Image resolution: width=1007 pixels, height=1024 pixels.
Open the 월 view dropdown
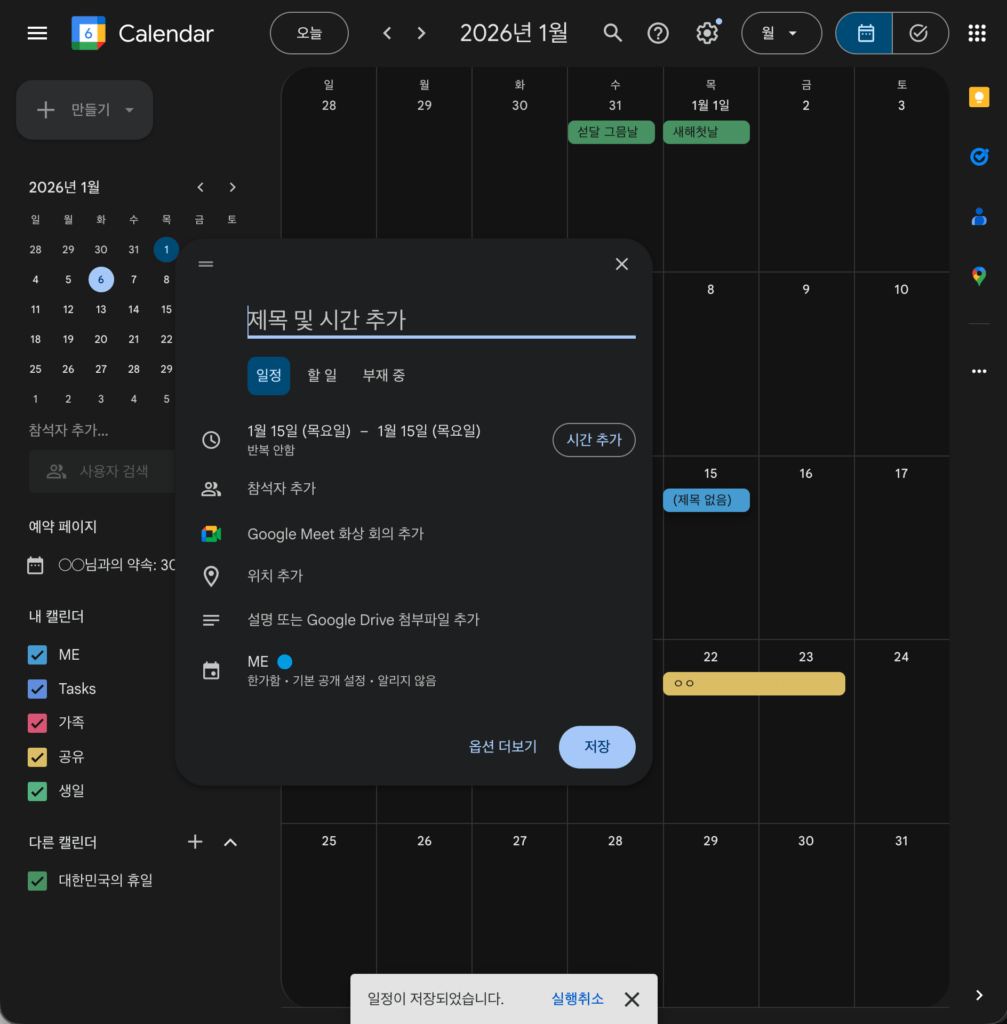tap(780, 33)
